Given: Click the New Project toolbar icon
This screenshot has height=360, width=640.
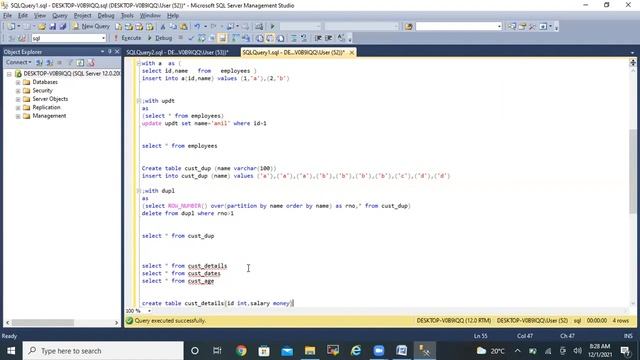Looking at the screenshot, I should 11,27.
